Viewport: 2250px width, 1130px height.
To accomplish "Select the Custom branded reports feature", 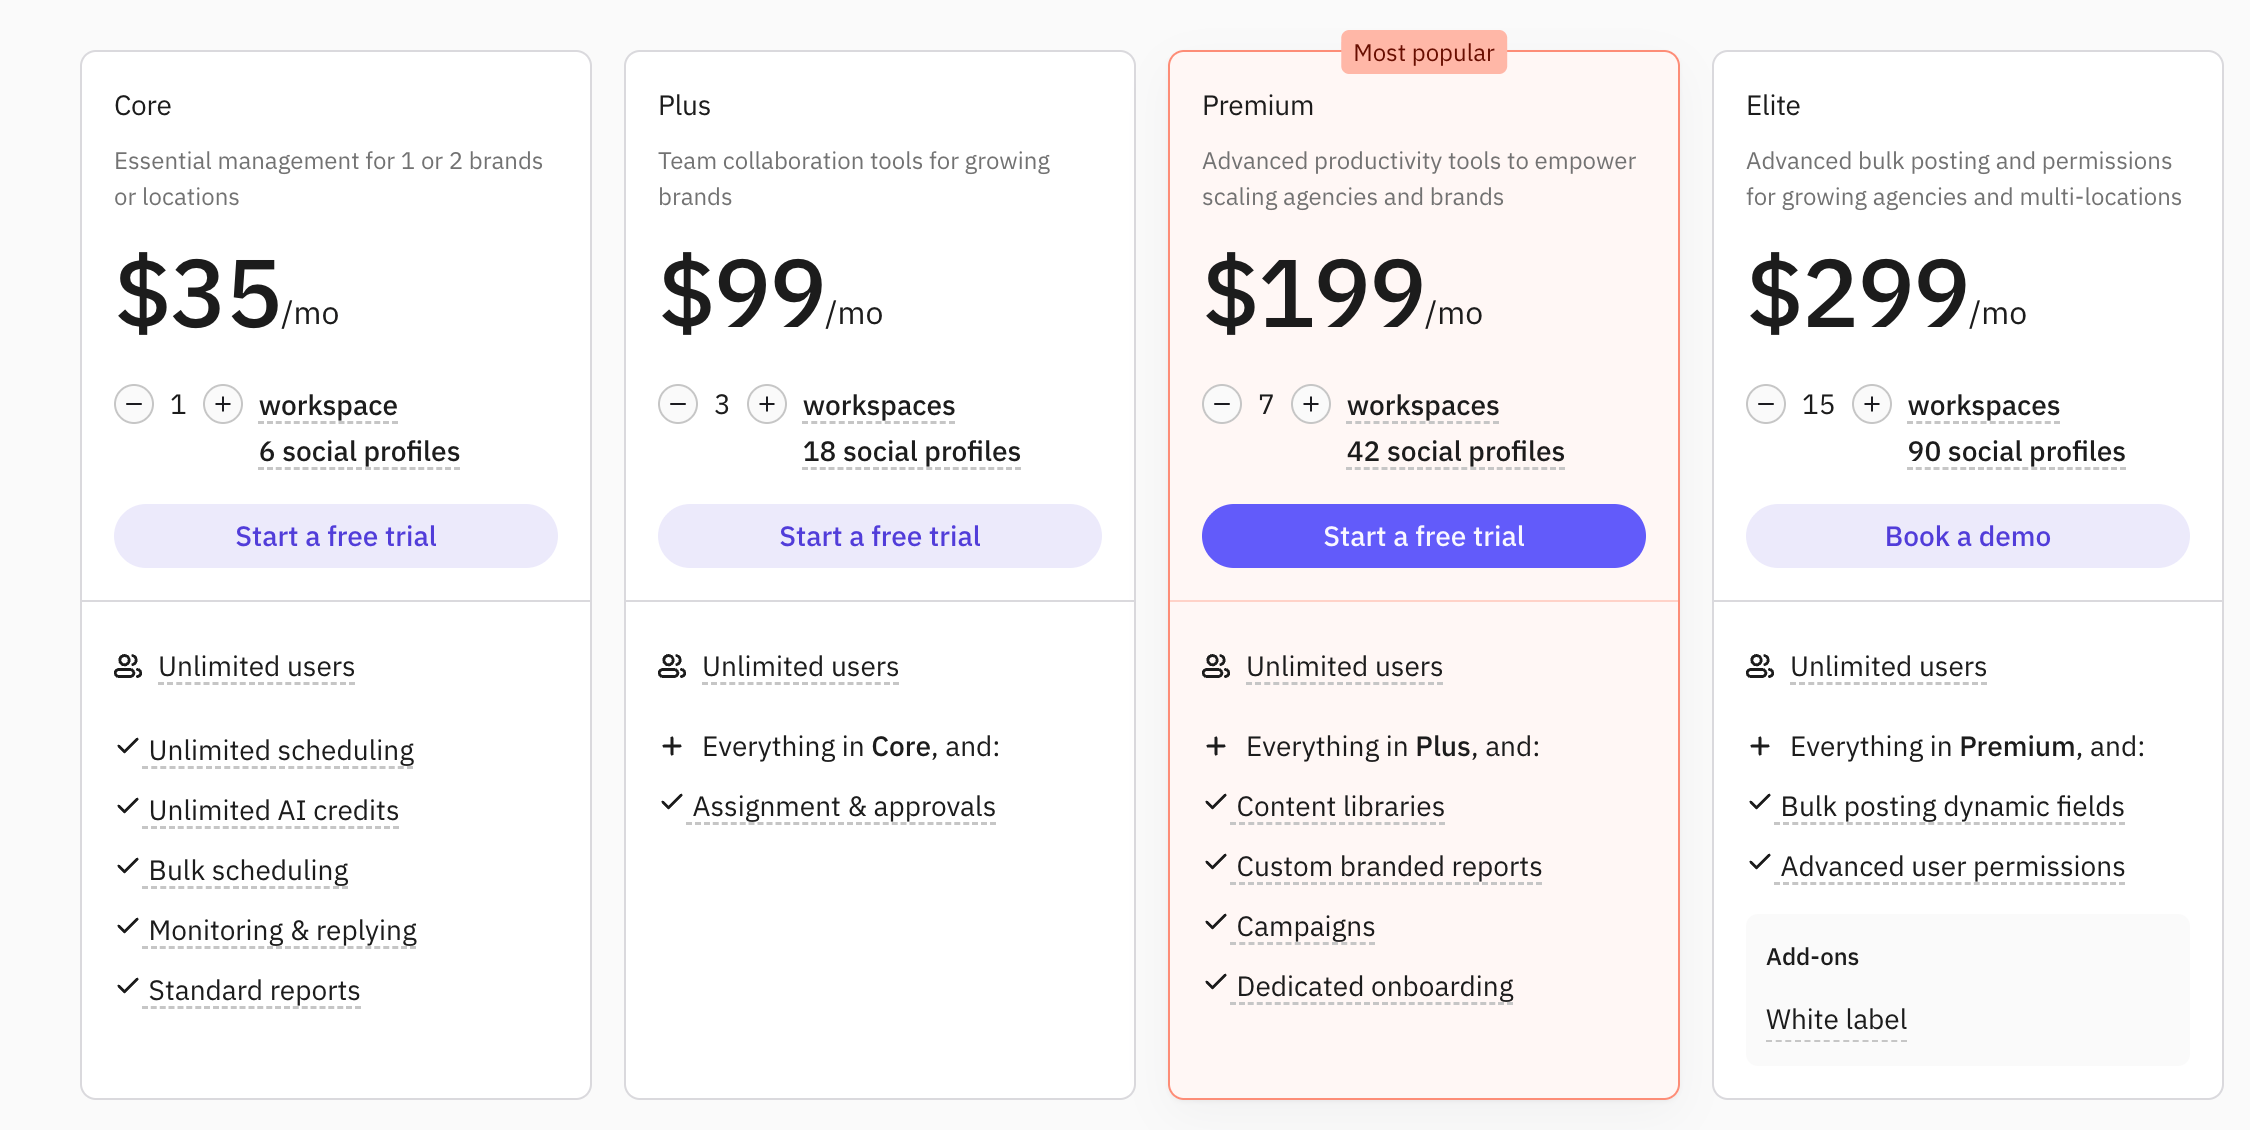I will (1389, 866).
